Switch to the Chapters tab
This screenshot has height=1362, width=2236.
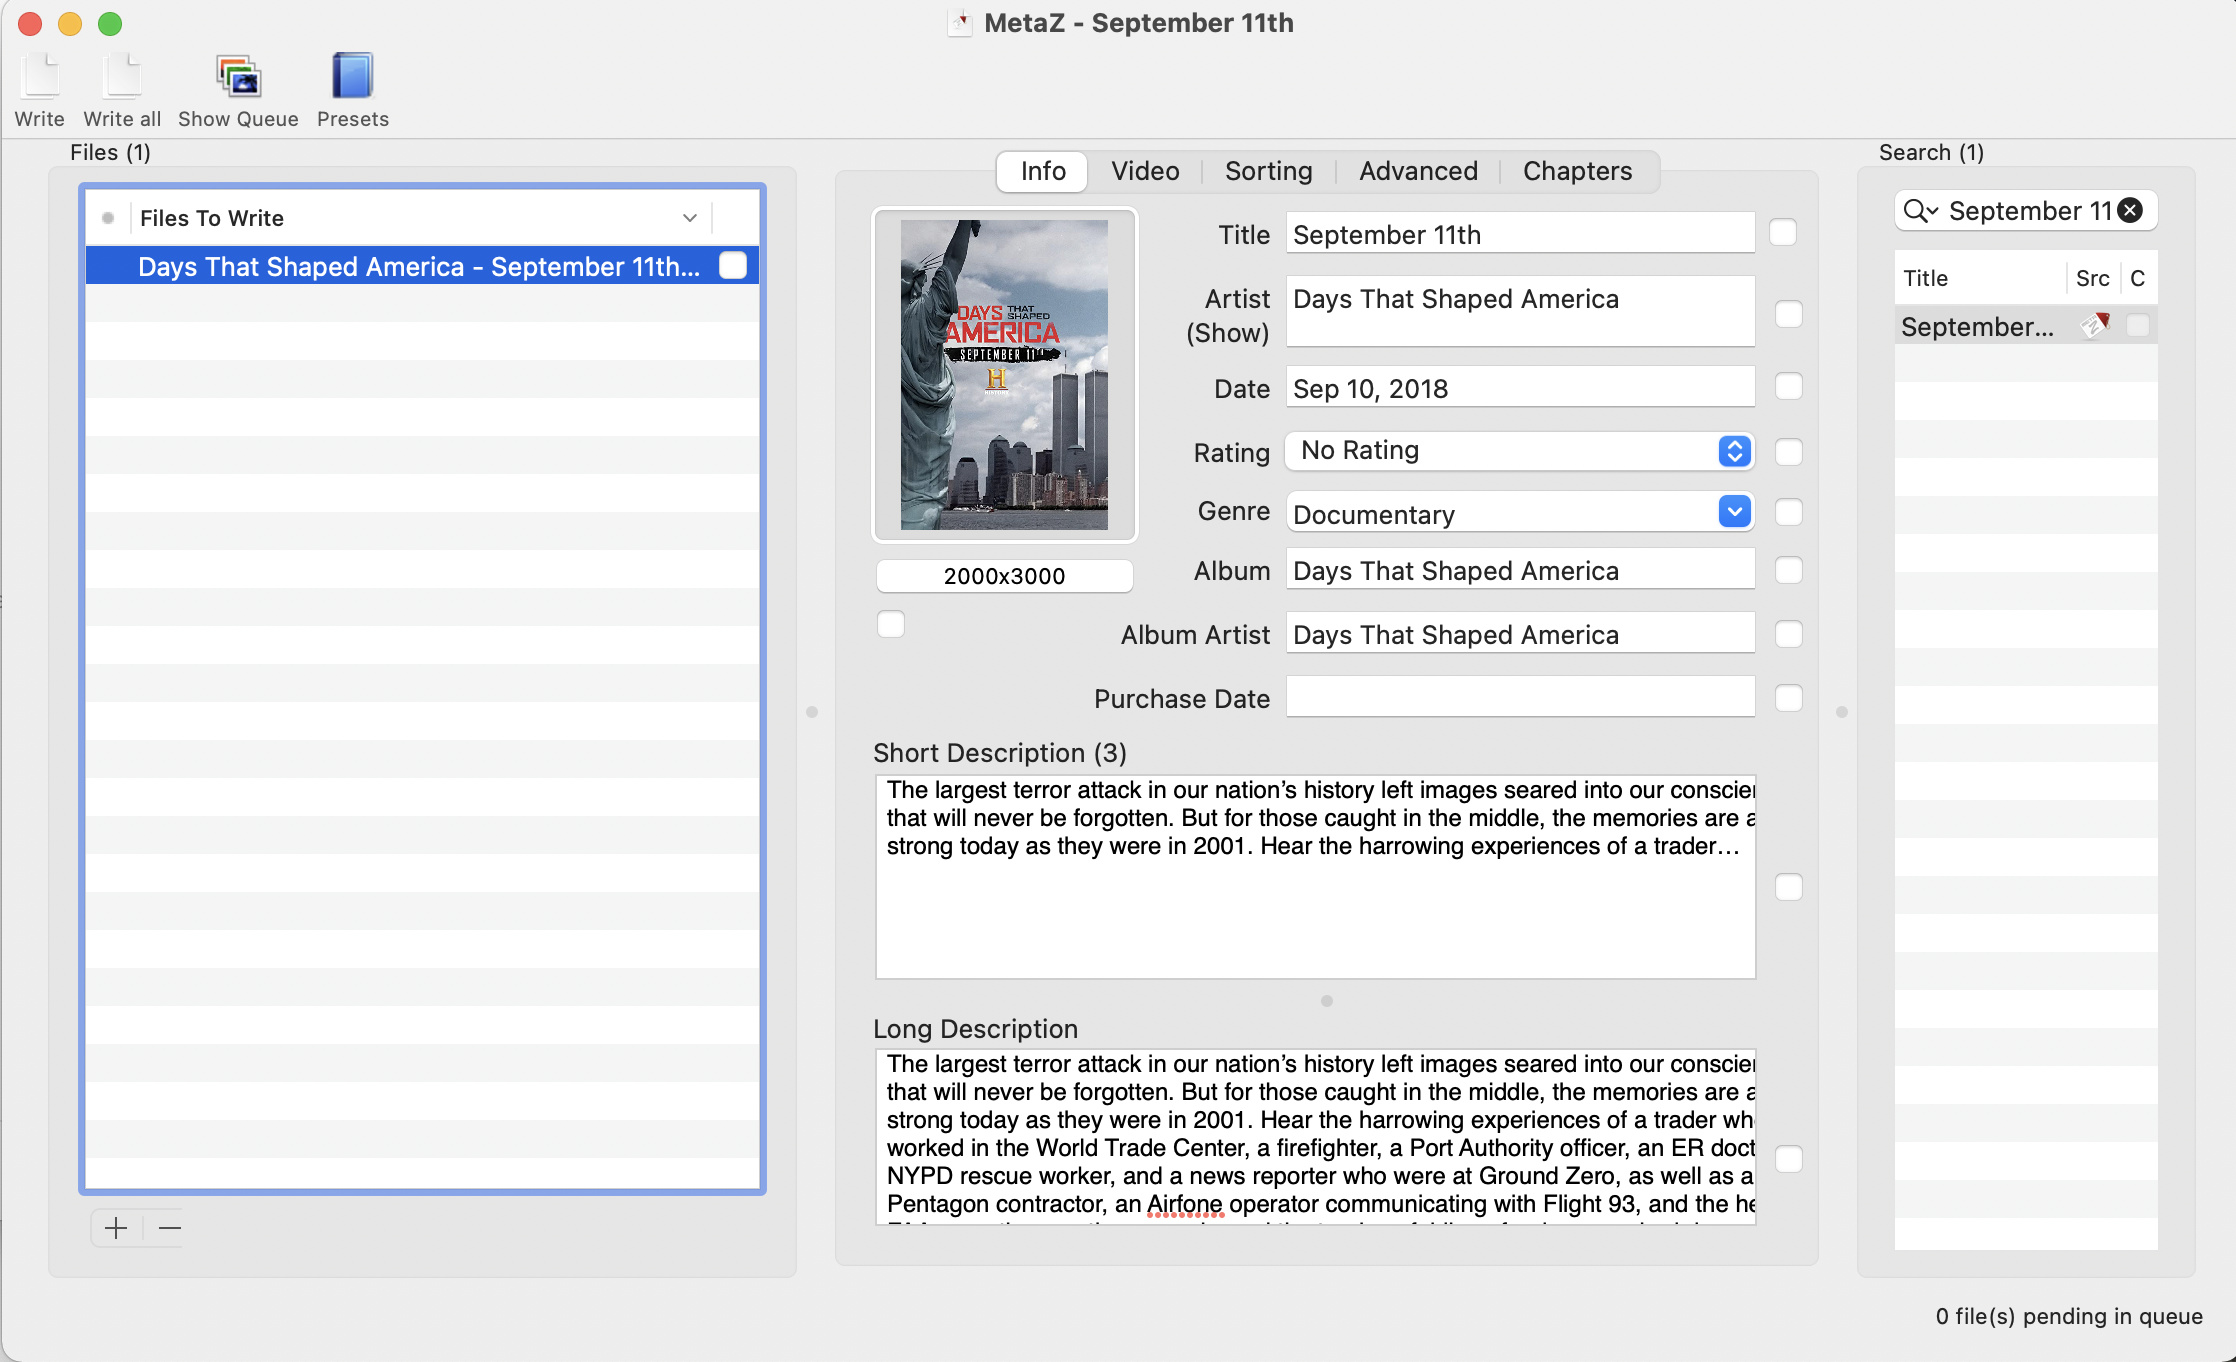(1577, 172)
